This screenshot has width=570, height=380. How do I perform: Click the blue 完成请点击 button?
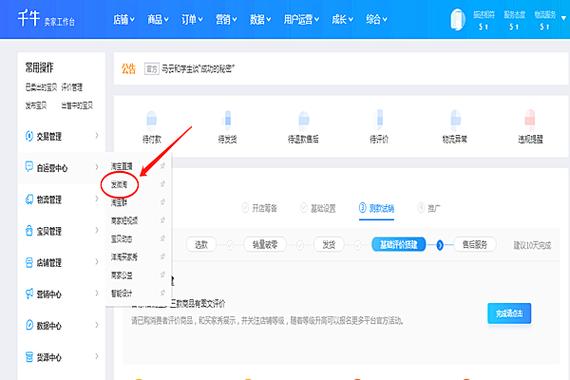[509, 313]
